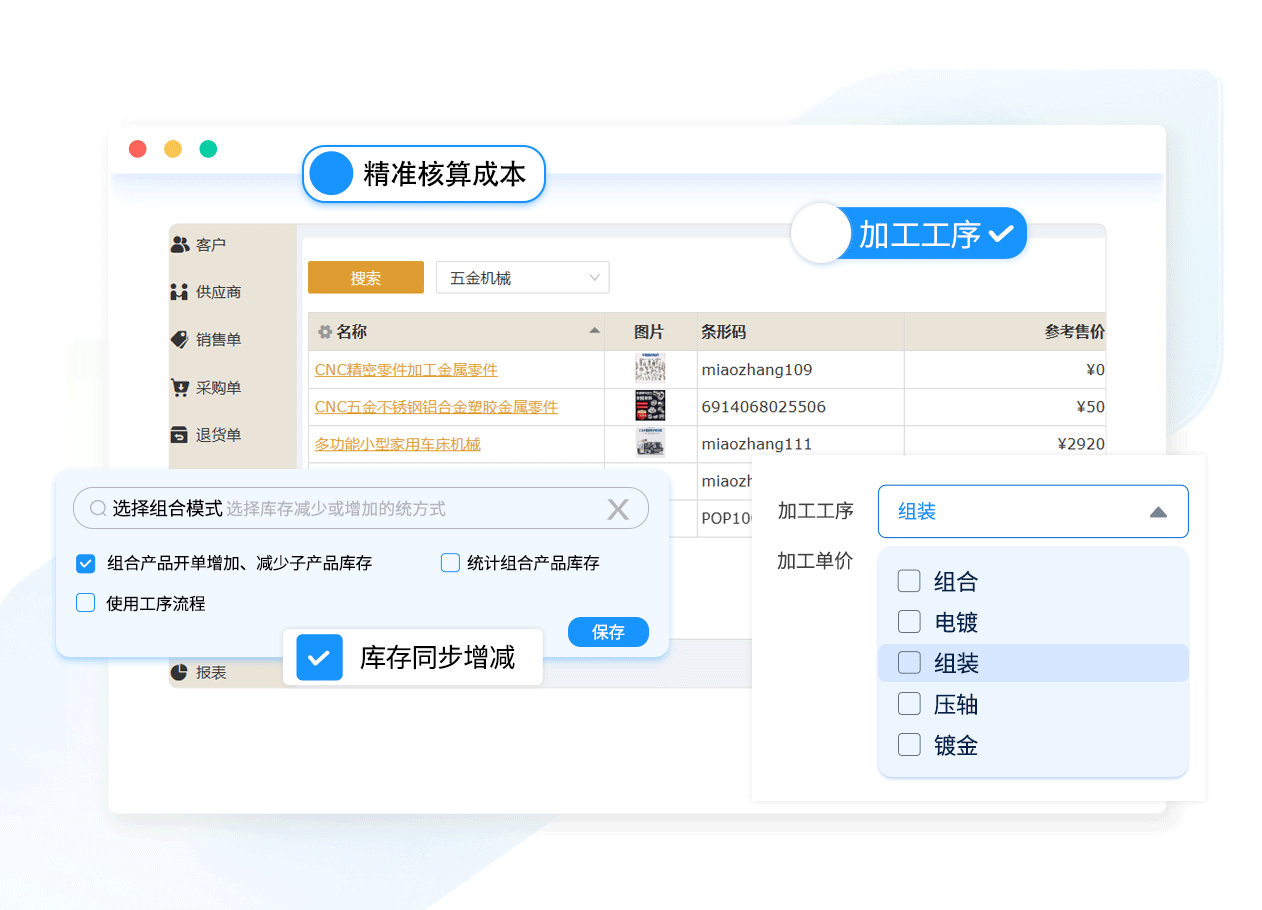
Task: Open the CNC精密零件加工金属零件 product link
Action: pos(406,370)
